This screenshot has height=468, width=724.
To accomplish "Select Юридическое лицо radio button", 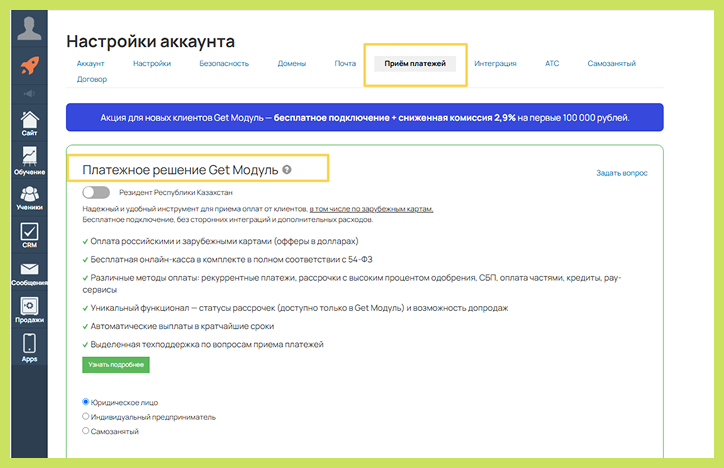I will click(x=85, y=402).
